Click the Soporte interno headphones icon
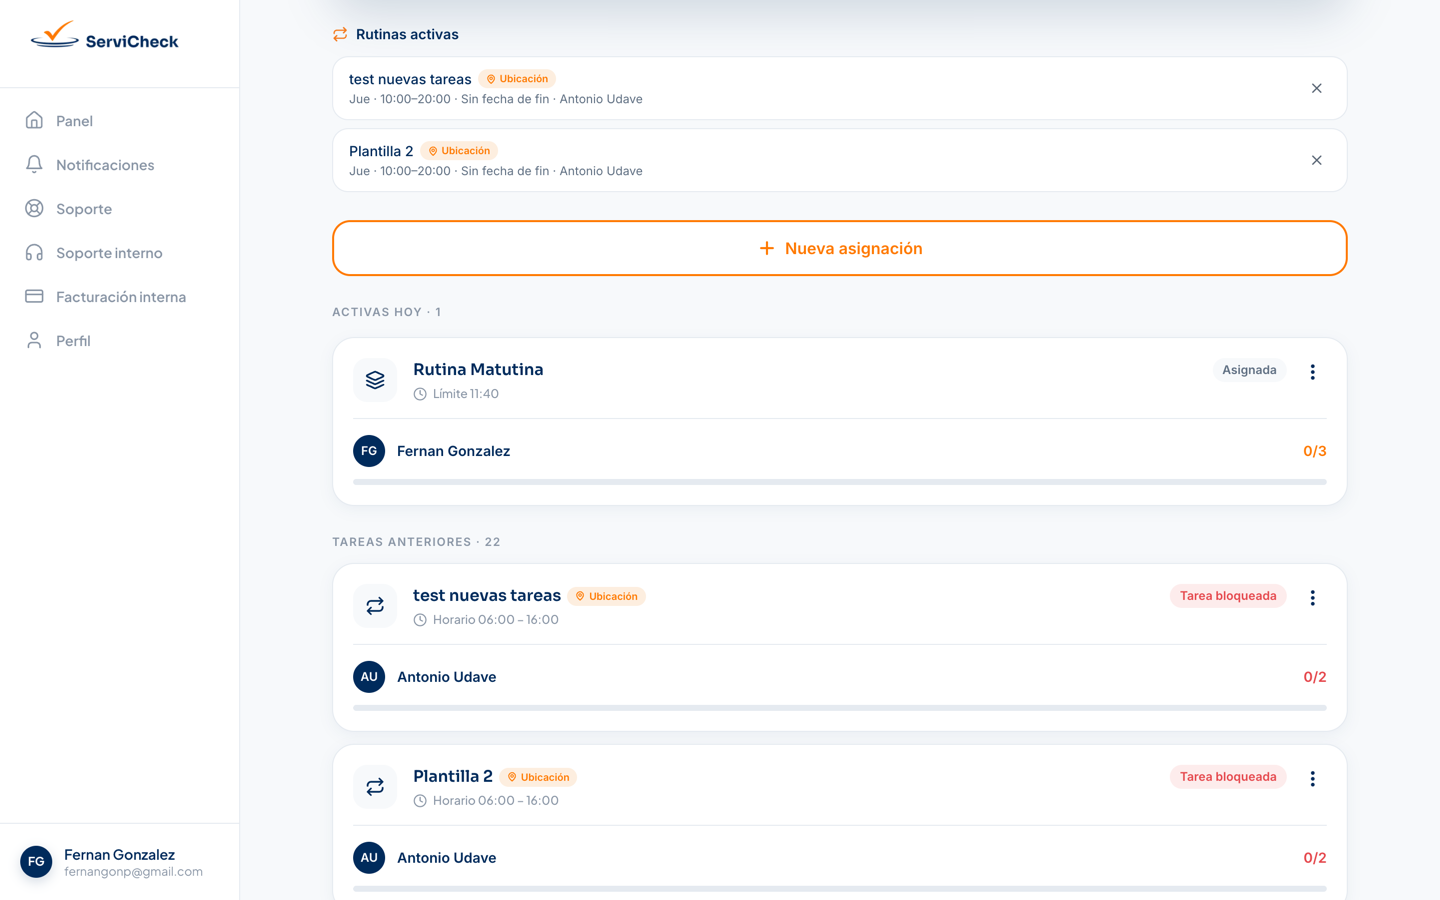This screenshot has width=1440, height=900. click(34, 253)
